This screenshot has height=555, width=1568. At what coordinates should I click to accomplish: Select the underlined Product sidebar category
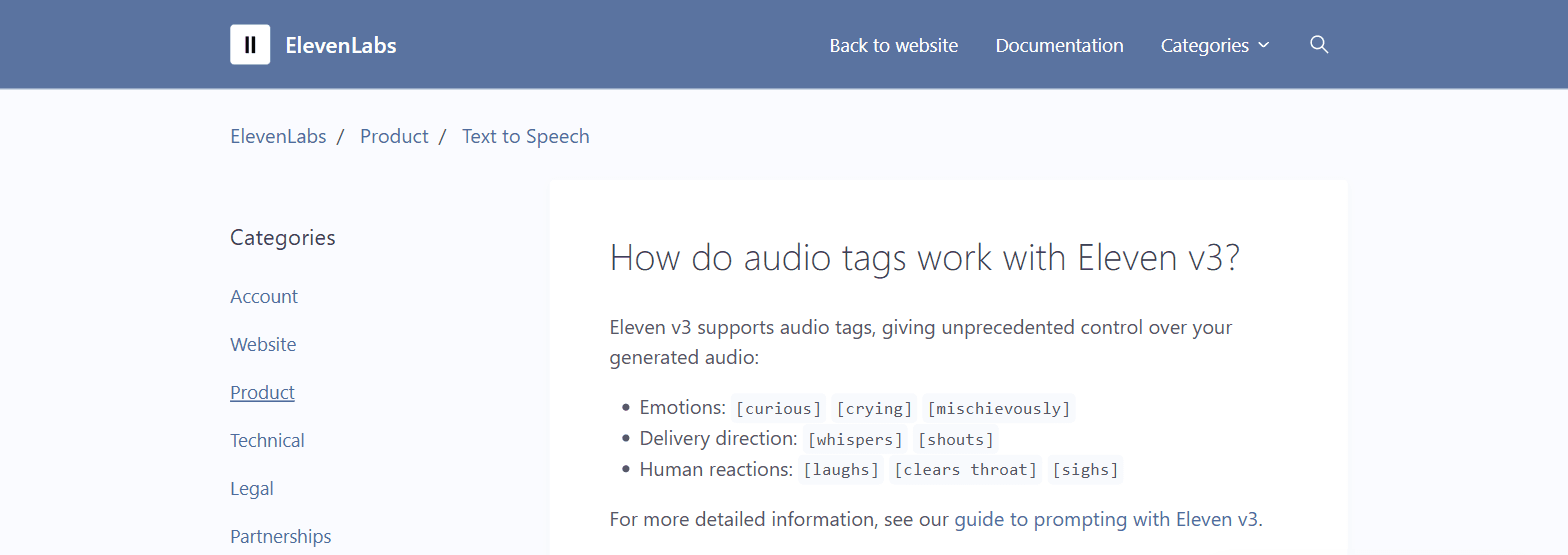point(262,393)
